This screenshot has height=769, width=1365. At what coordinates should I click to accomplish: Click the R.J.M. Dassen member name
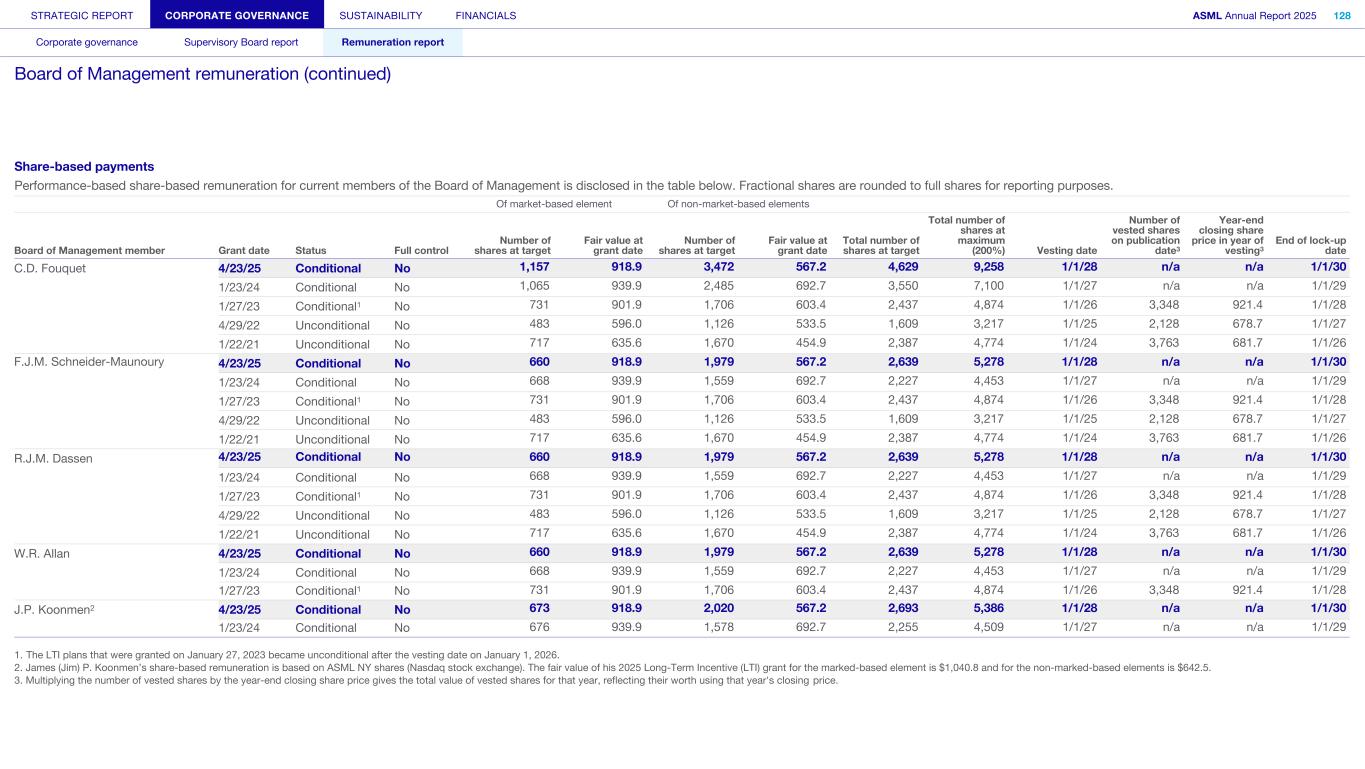[53, 458]
